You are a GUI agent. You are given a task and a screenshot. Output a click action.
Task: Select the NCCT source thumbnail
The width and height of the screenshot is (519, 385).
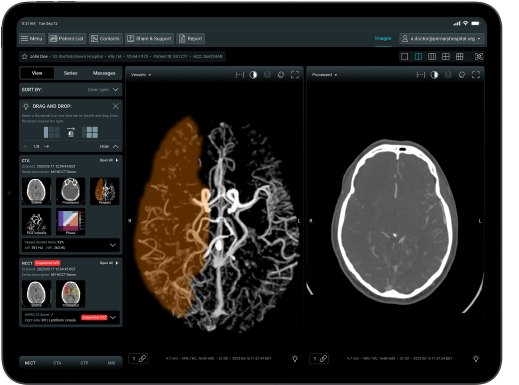click(36, 294)
